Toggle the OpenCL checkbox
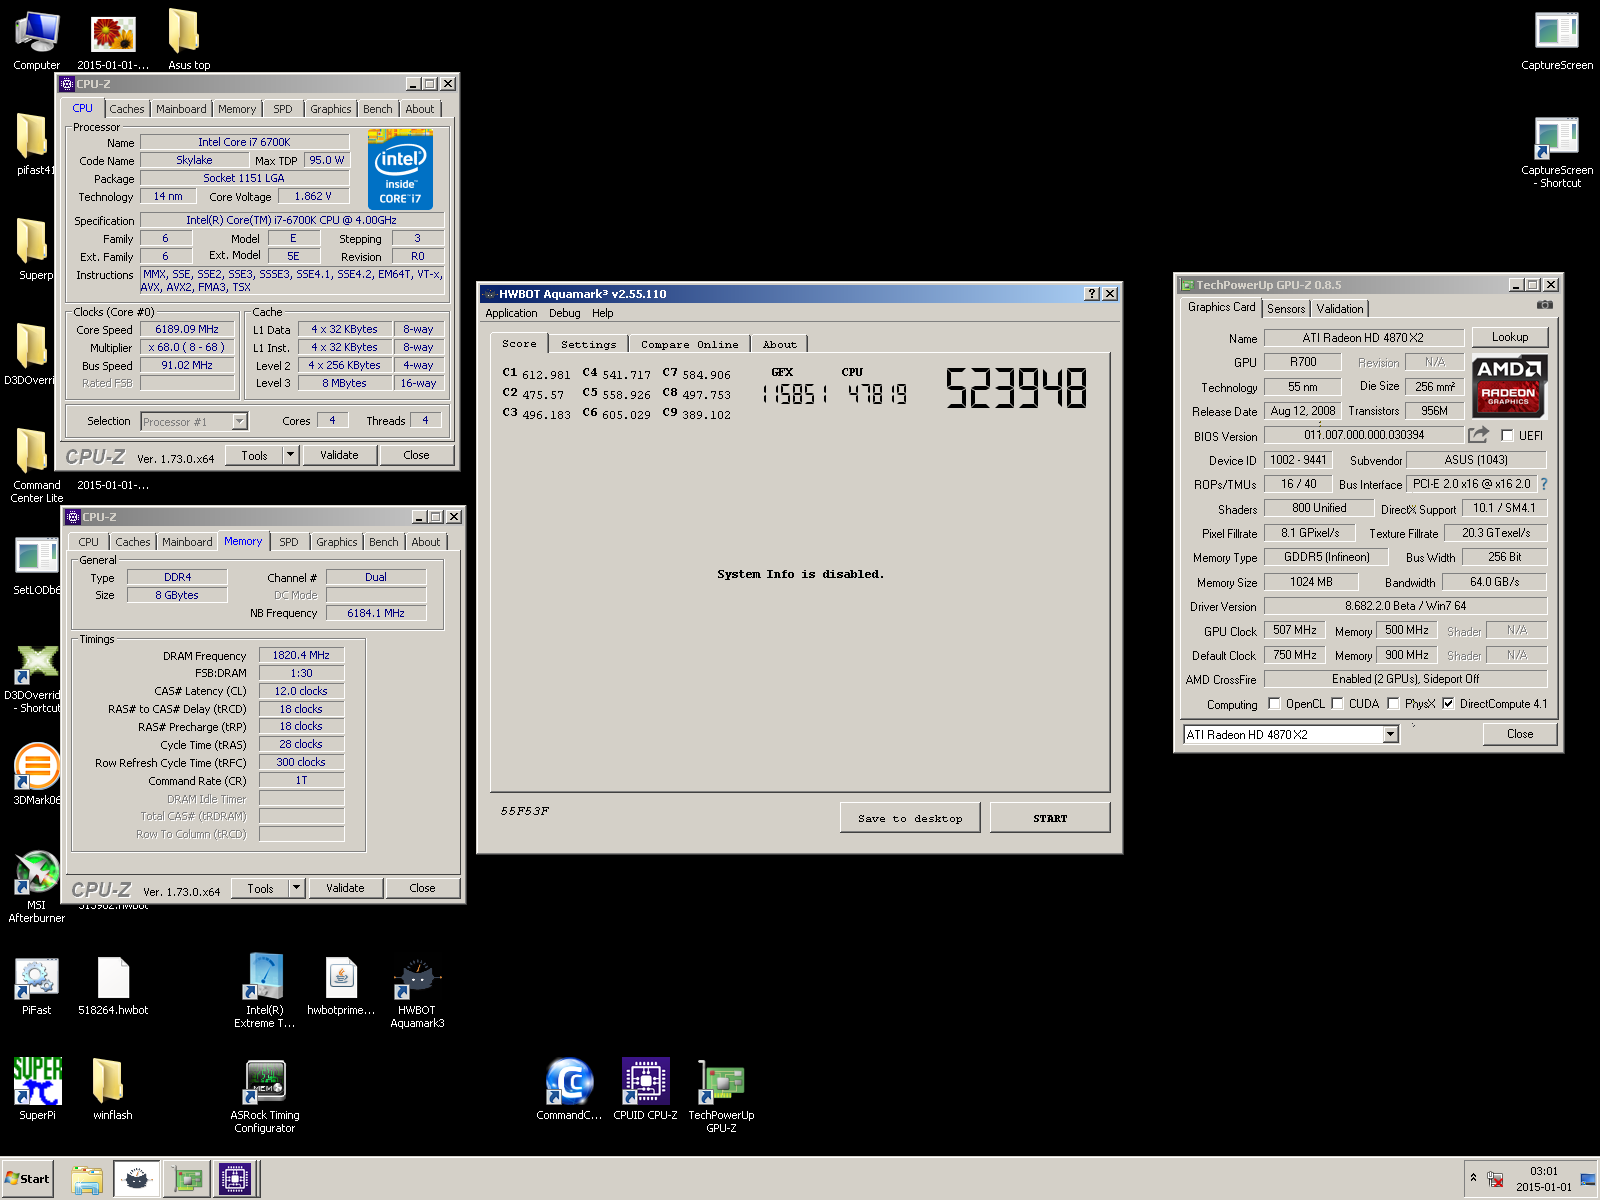 (x=1274, y=703)
